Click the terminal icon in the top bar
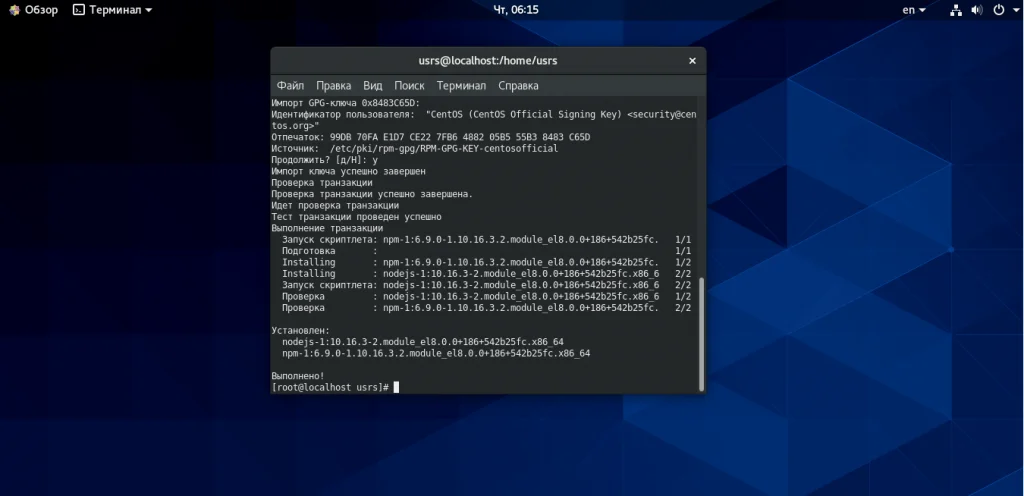 pos(78,10)
